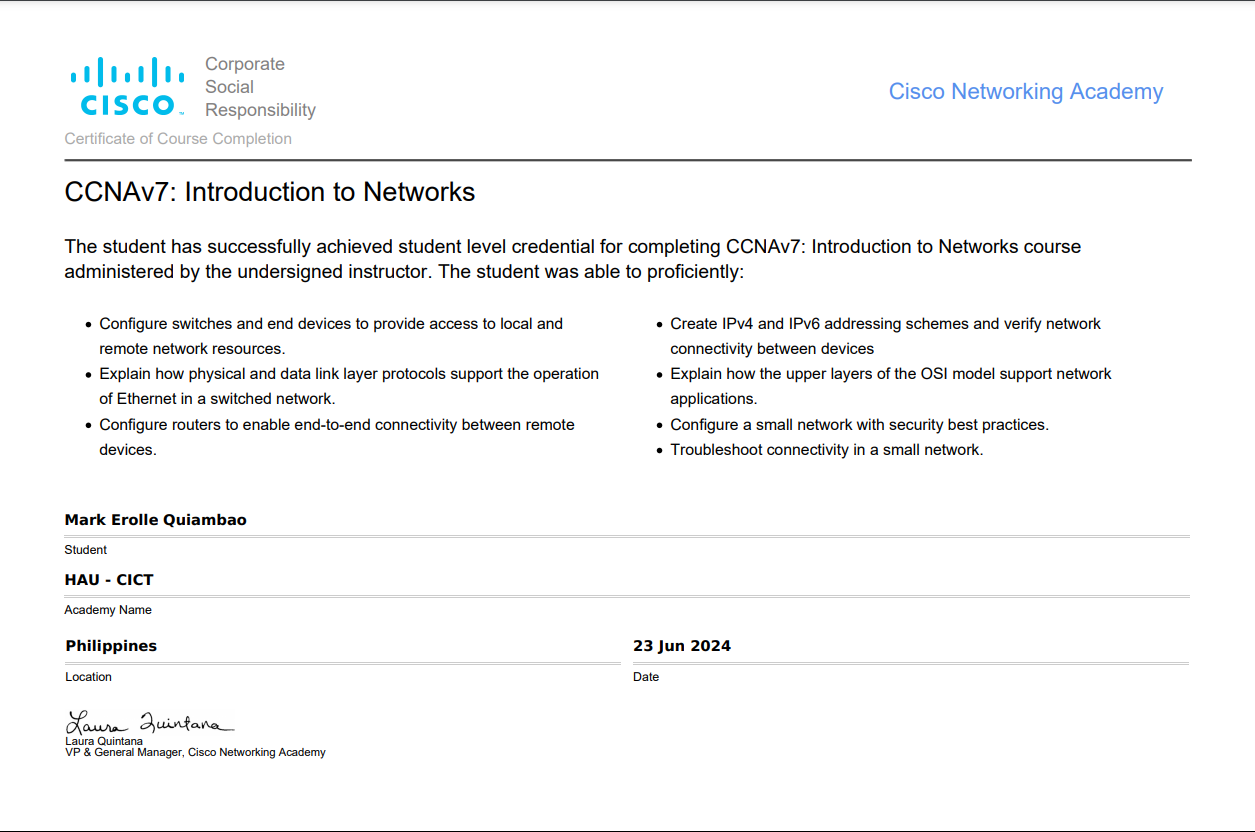Click the Troubleshoot connectivity bullet item
This screenshot has height=832, width=1255.
826,450
